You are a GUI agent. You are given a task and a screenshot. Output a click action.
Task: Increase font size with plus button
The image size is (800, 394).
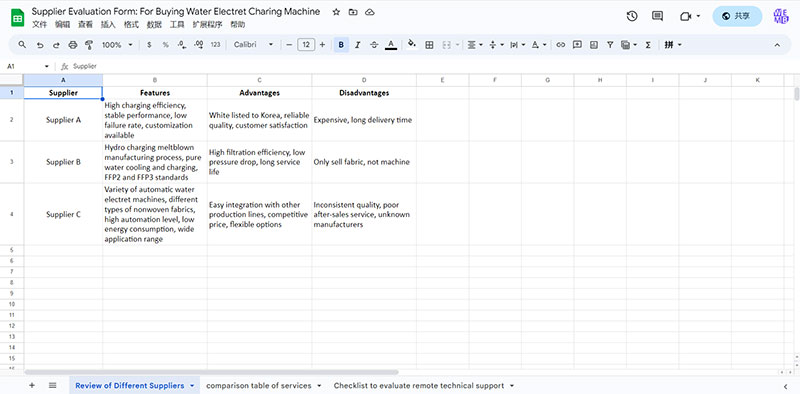point(322,45)
